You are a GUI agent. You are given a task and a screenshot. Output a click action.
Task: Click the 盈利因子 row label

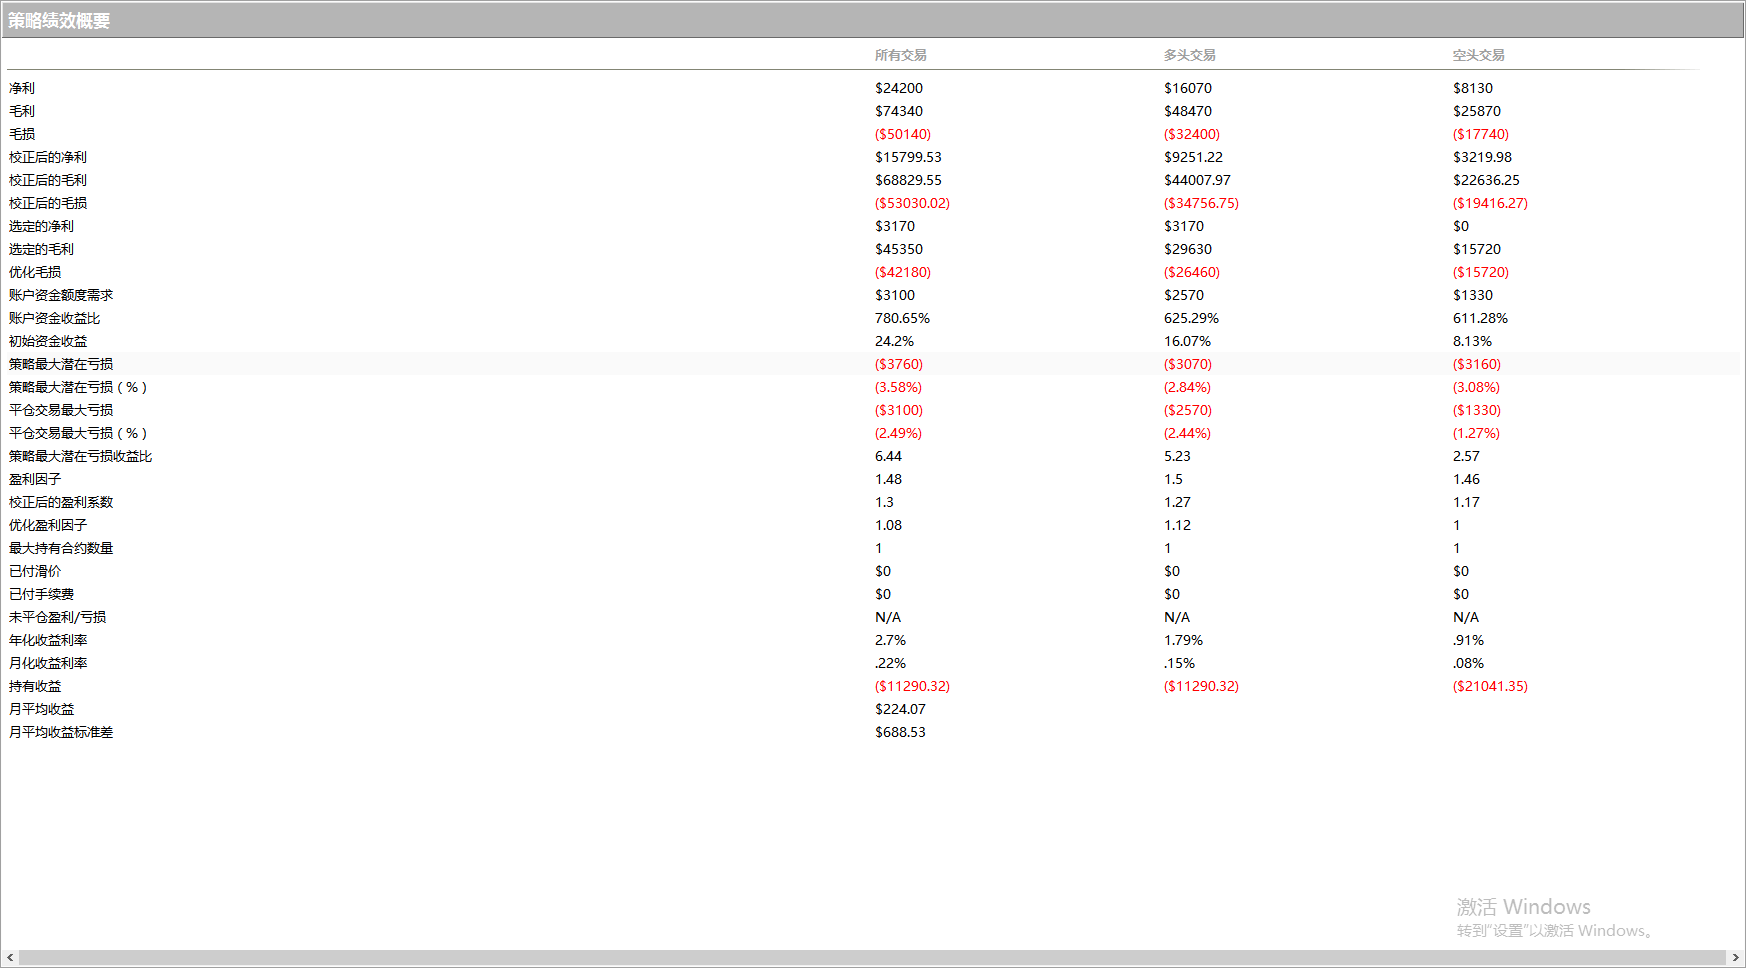tap(35, 479)
